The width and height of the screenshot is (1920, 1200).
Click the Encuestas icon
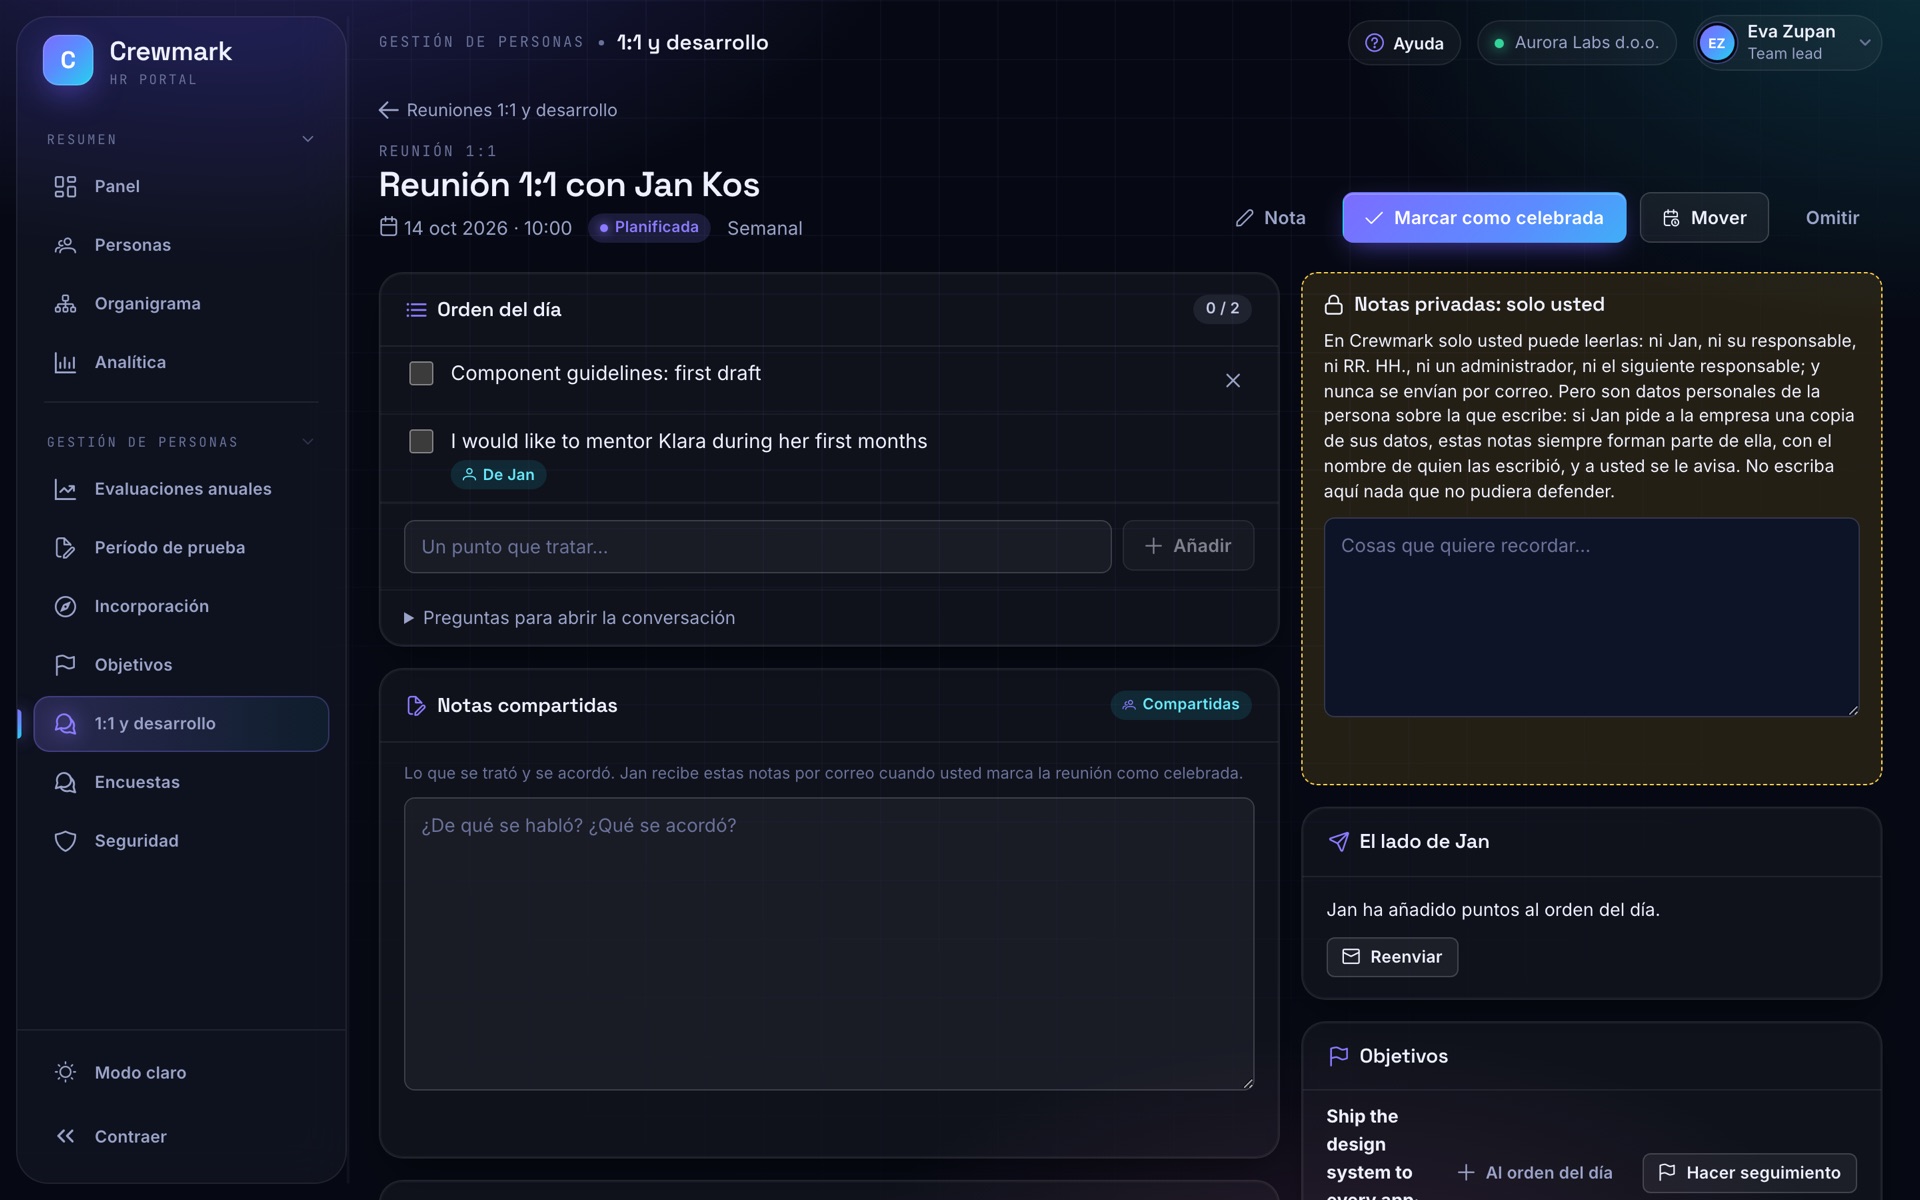[x=65, y=782]
